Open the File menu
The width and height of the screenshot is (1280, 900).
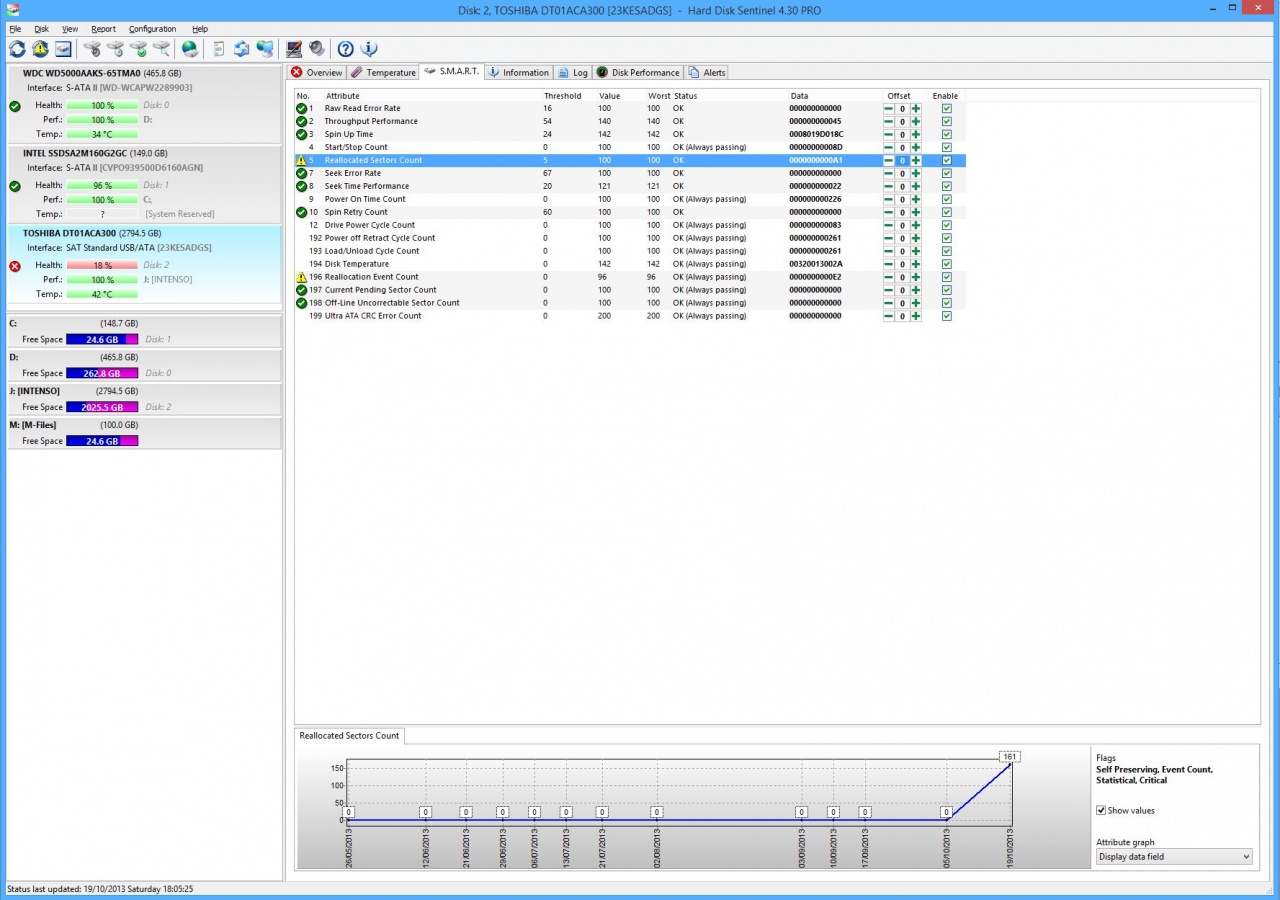click(x=15, y=29)
